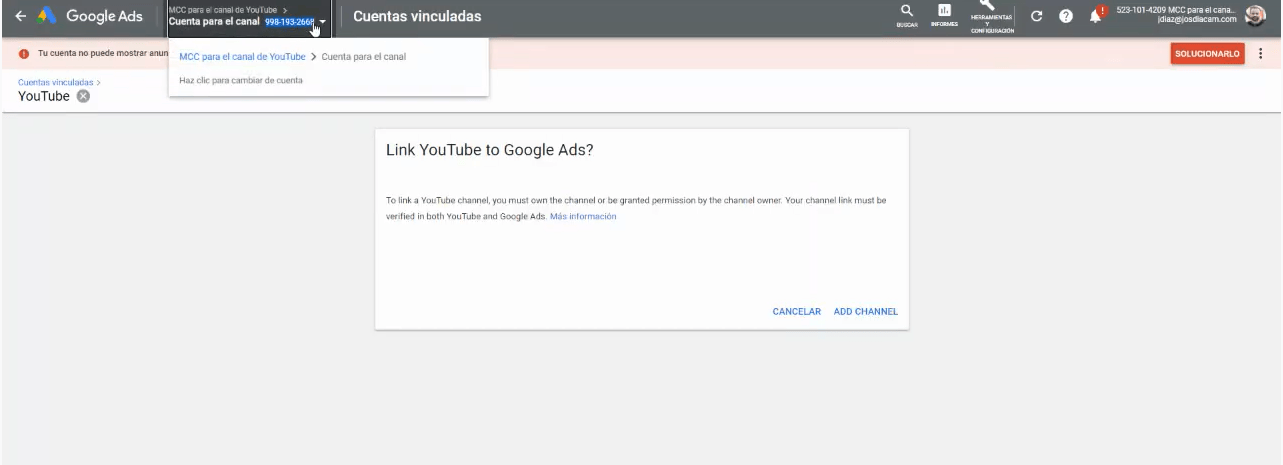
Task: Click account email jdiaz@josdiacam.com text
Action: [x=1197, y=20]
